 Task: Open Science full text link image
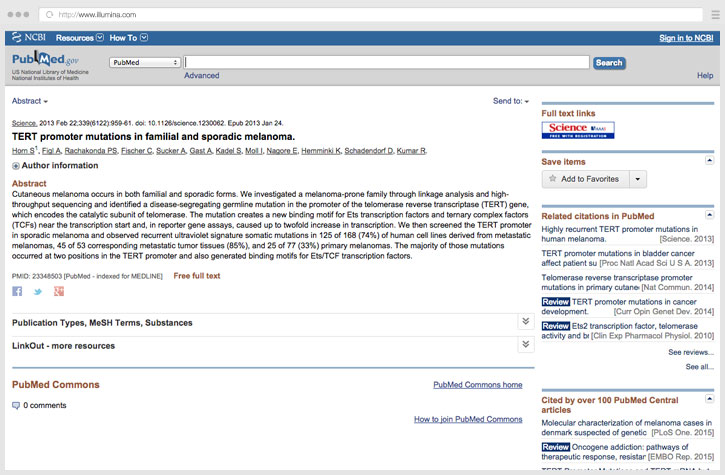[x=578, y=129]
